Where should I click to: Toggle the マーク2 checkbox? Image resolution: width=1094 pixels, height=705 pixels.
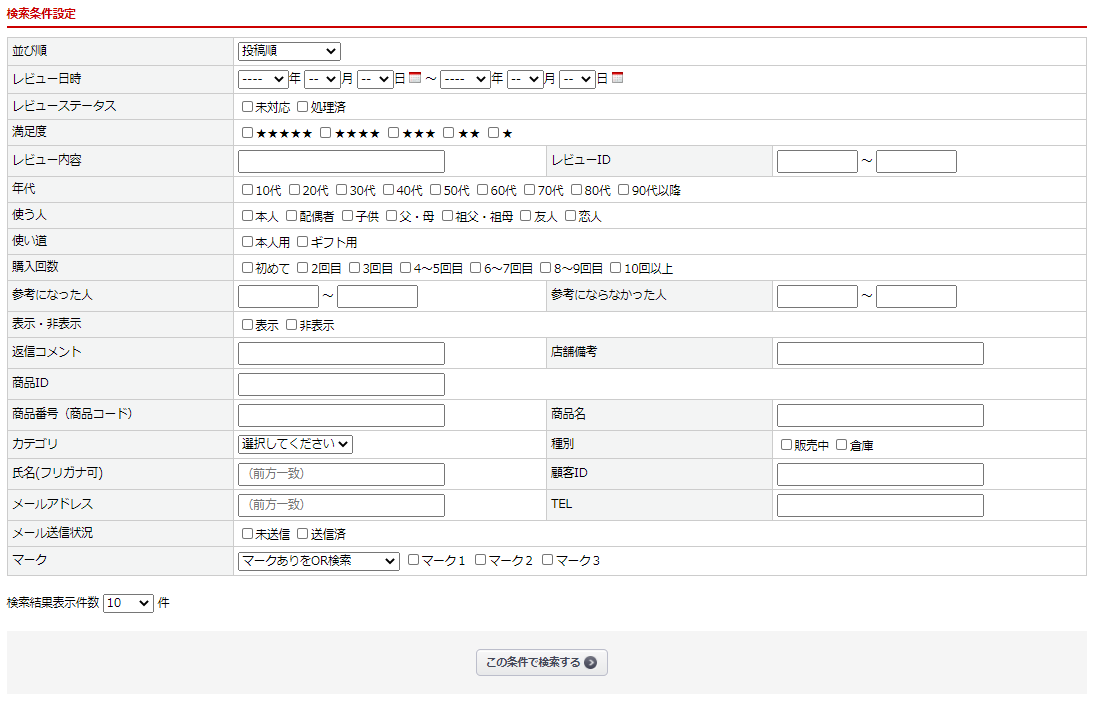tap(481, 560)
